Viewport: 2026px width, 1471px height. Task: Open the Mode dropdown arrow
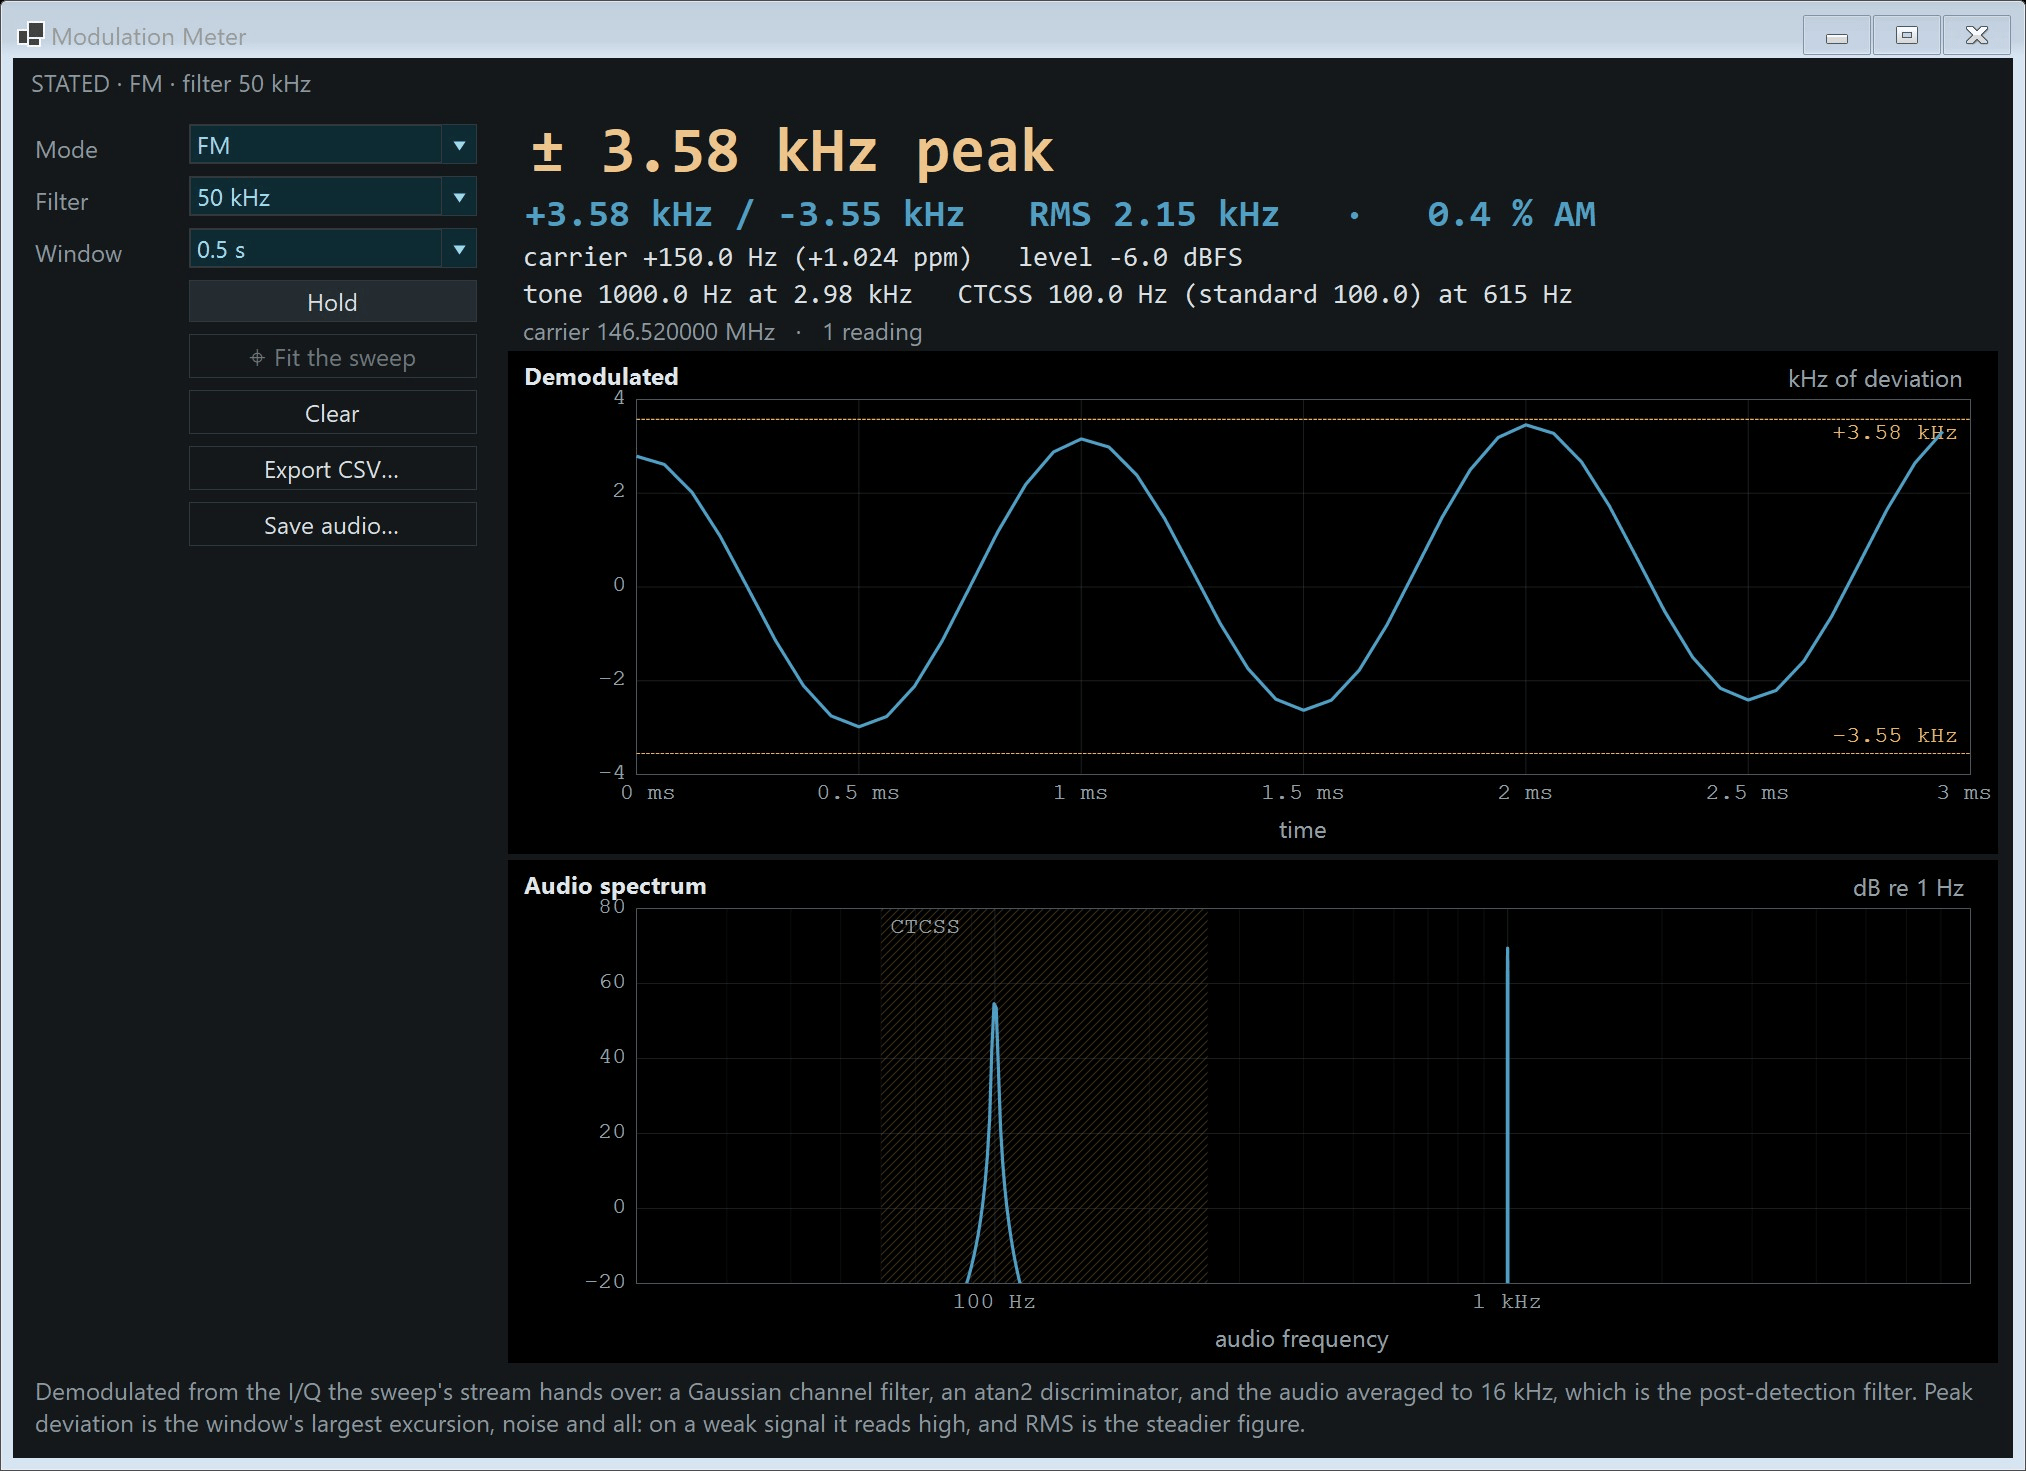[x=459, y=145]
